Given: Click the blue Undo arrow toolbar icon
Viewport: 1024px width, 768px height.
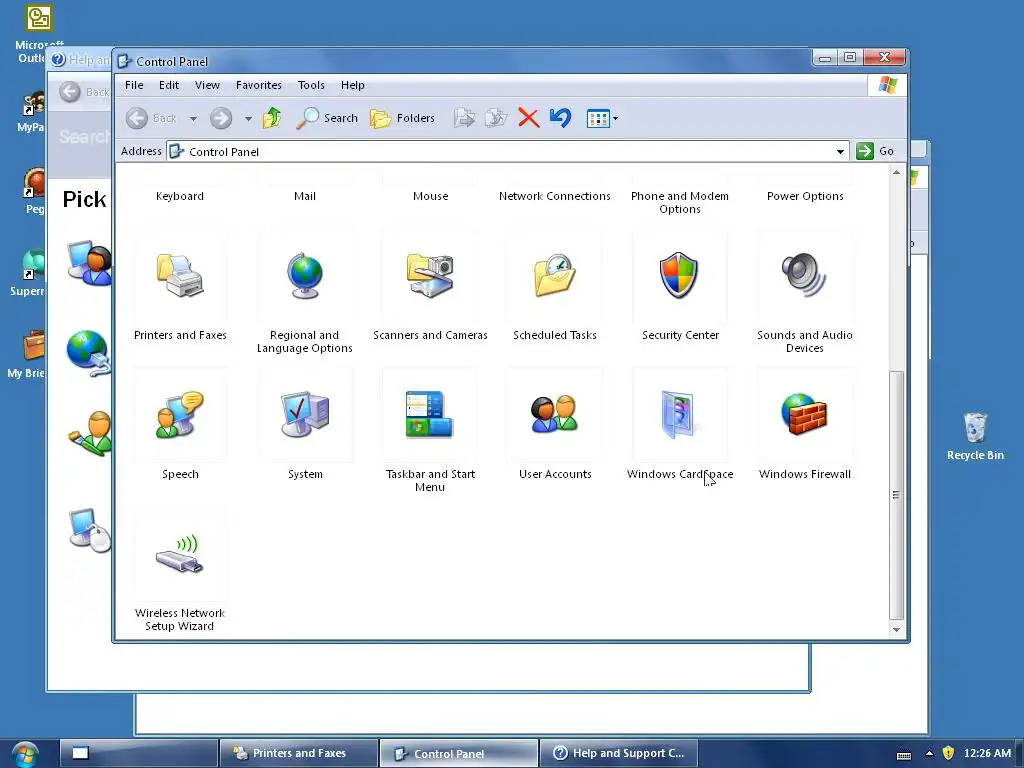Looking at the screenshot, I should pos(560,118).
